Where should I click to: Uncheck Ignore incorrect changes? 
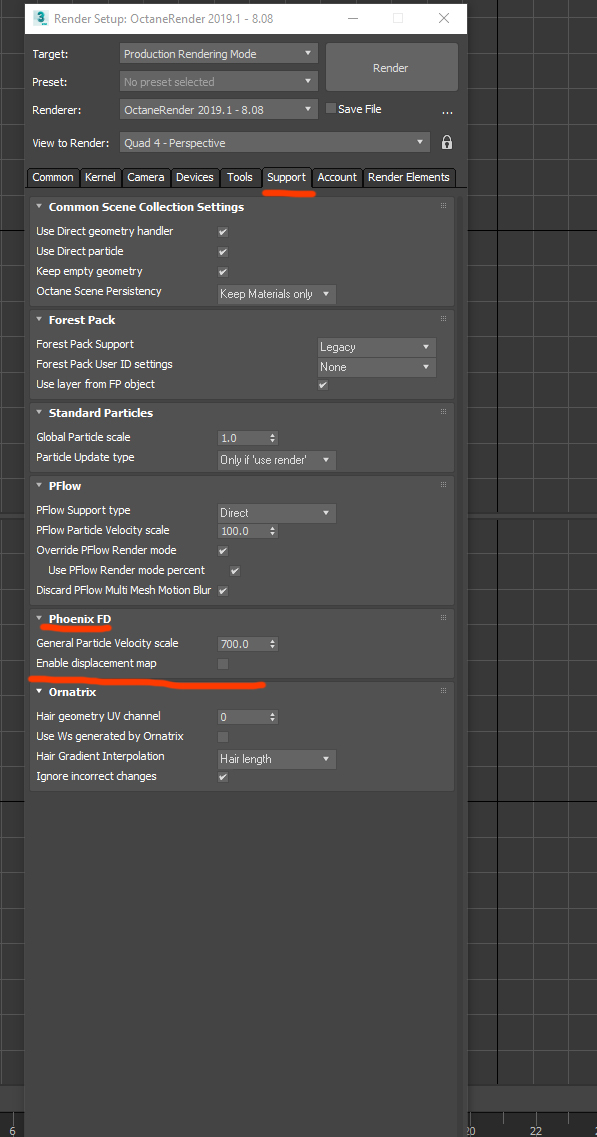pyautogui.click(x=223, y=777)
